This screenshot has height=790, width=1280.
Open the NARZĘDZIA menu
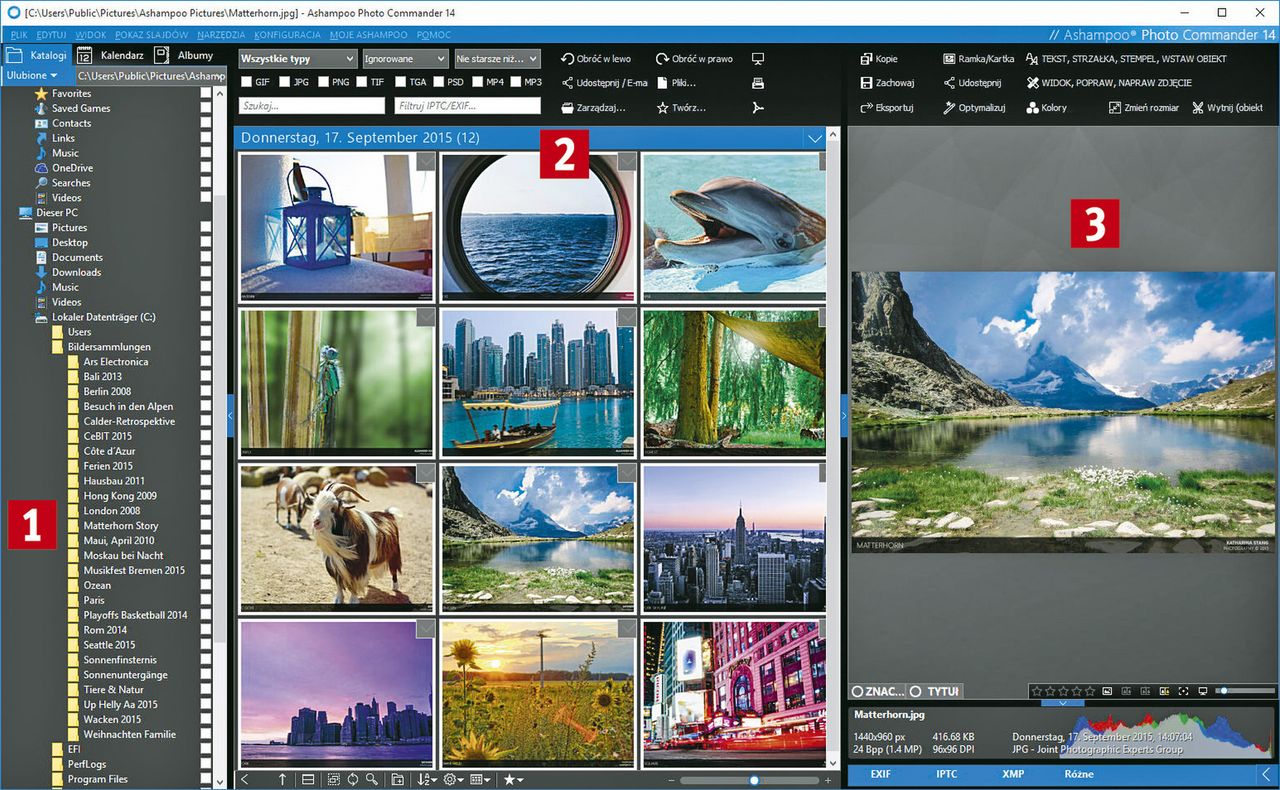pyautogui.click(x=221, y=35)
